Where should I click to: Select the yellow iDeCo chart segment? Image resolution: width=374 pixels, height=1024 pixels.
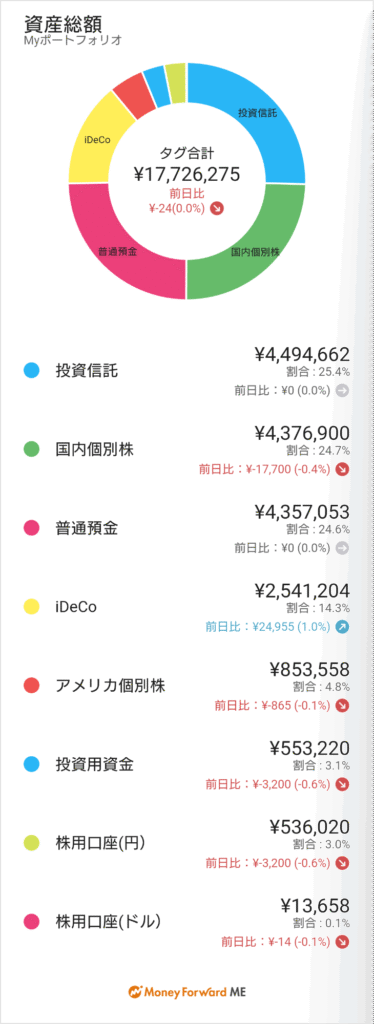pyautogui.click(x=98, y=138)
